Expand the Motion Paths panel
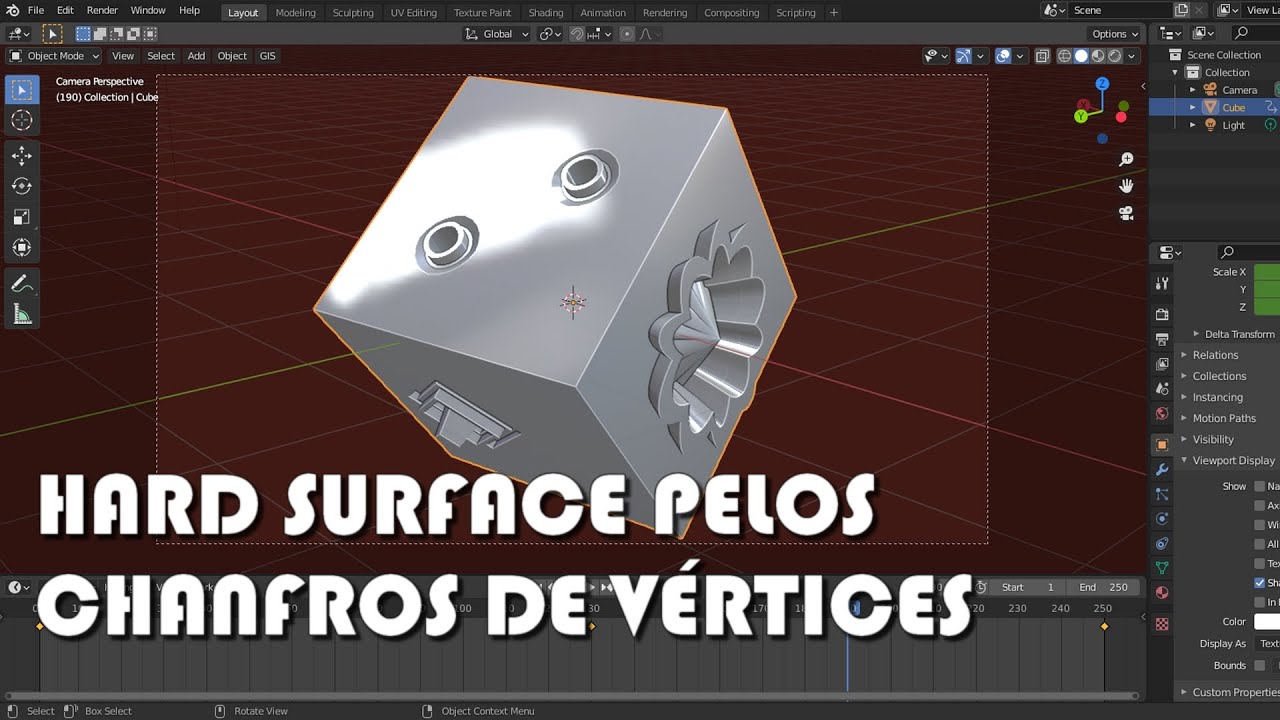Viewport: 1280px width, 720px height. (1223, 418)
